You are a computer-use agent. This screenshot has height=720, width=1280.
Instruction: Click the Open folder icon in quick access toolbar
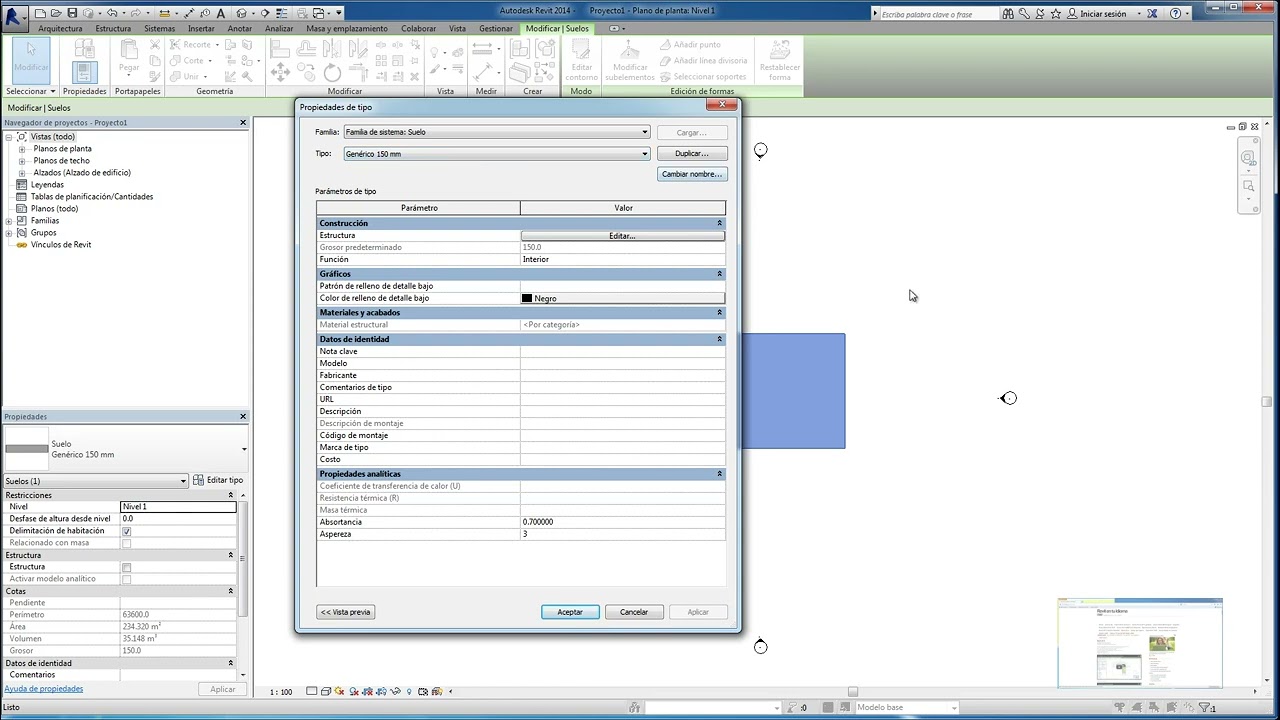[x=56, y=13]
